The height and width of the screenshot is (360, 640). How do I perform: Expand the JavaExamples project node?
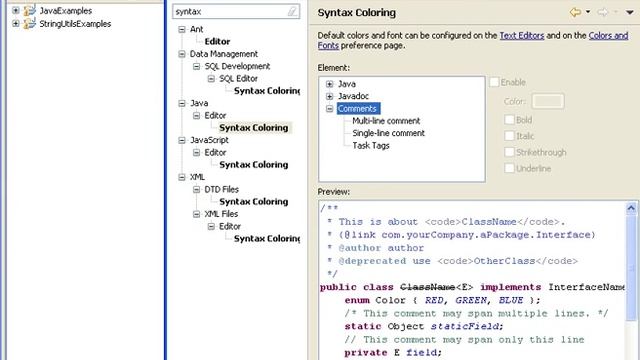[x=16, y=11]
